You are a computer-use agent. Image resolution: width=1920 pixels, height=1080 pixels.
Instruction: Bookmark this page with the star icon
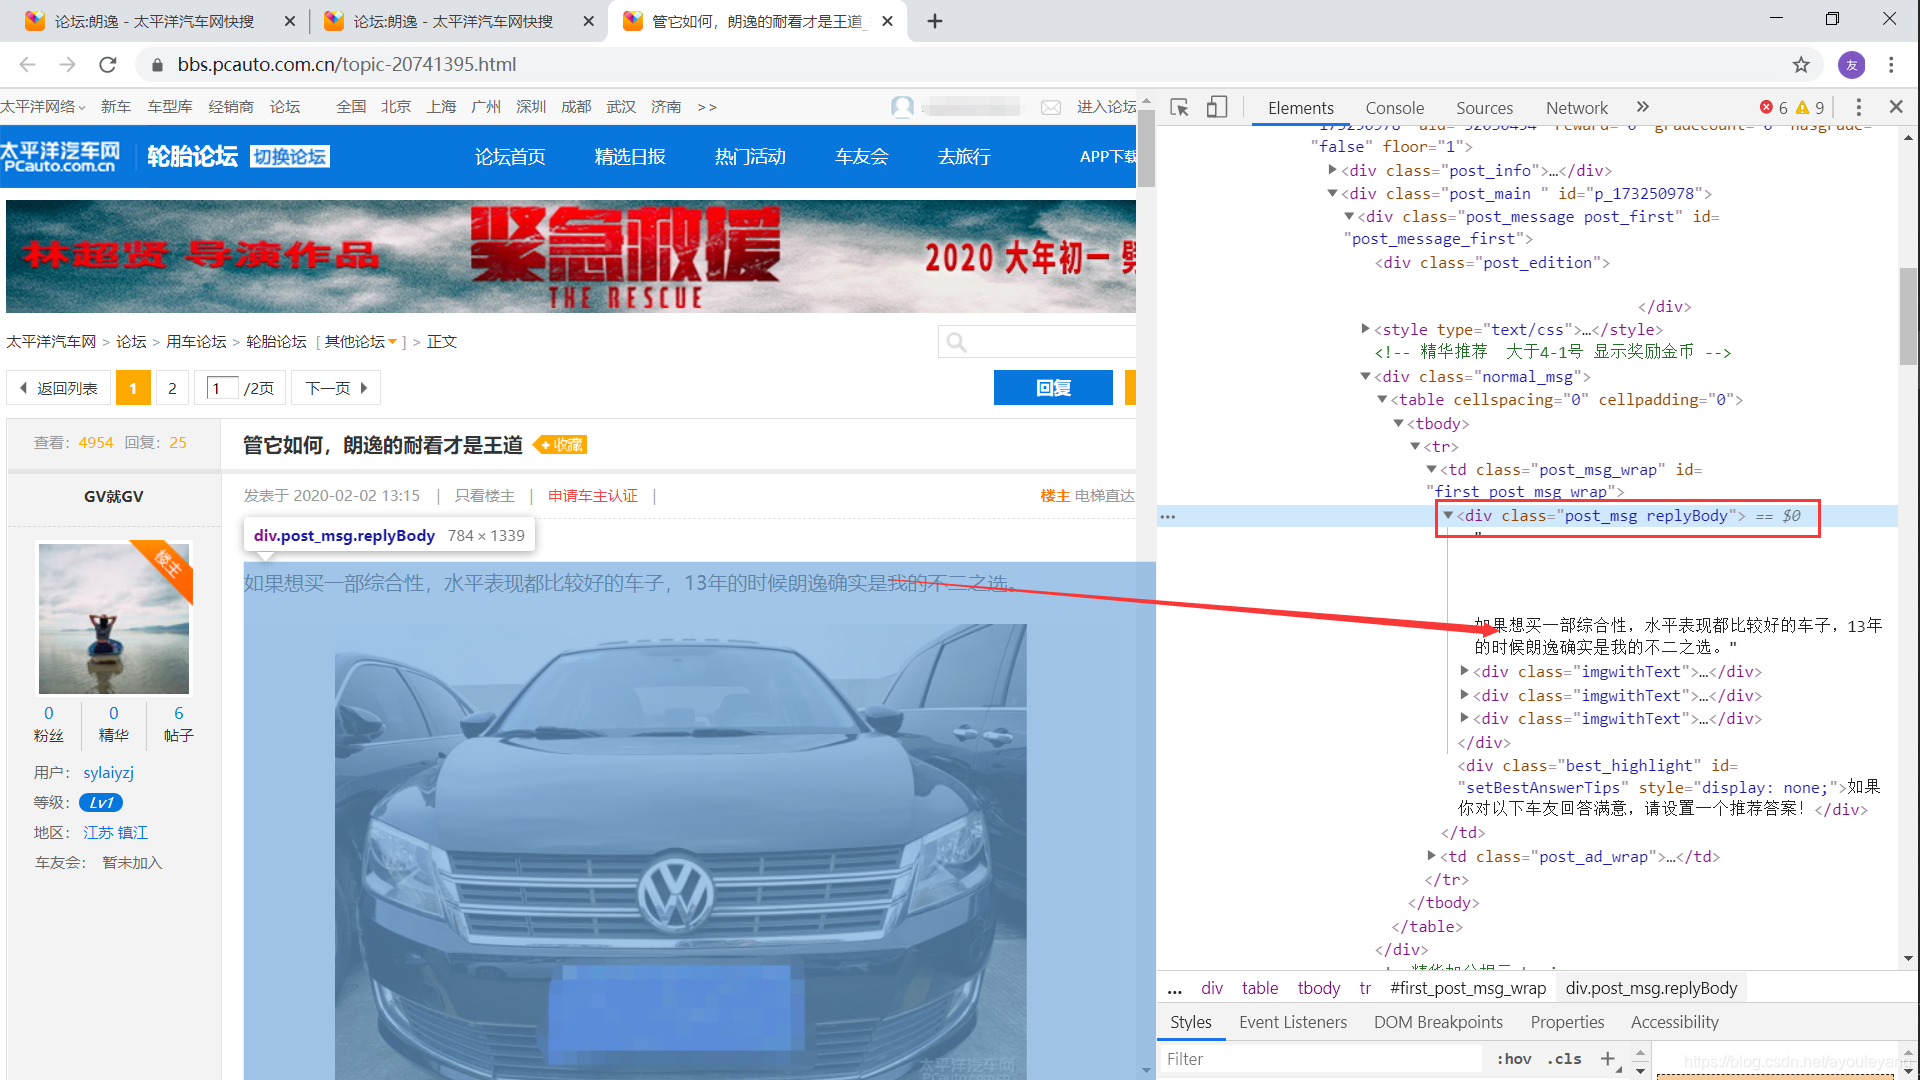coord(1801,64)
